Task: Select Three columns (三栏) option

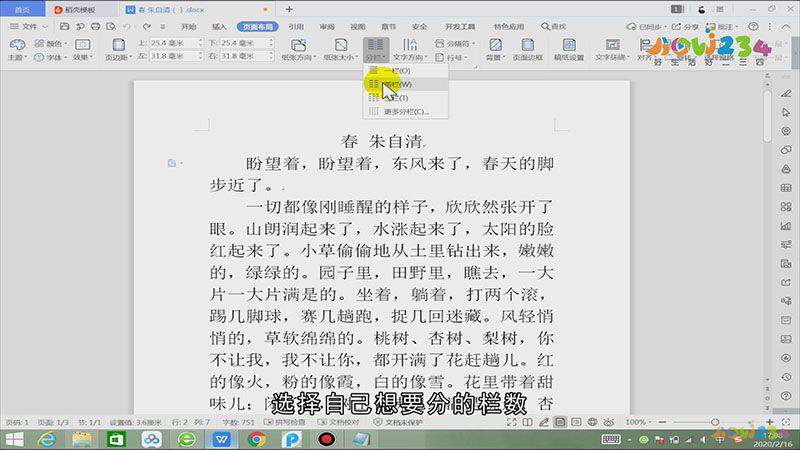Action: [x=406, y=97]
